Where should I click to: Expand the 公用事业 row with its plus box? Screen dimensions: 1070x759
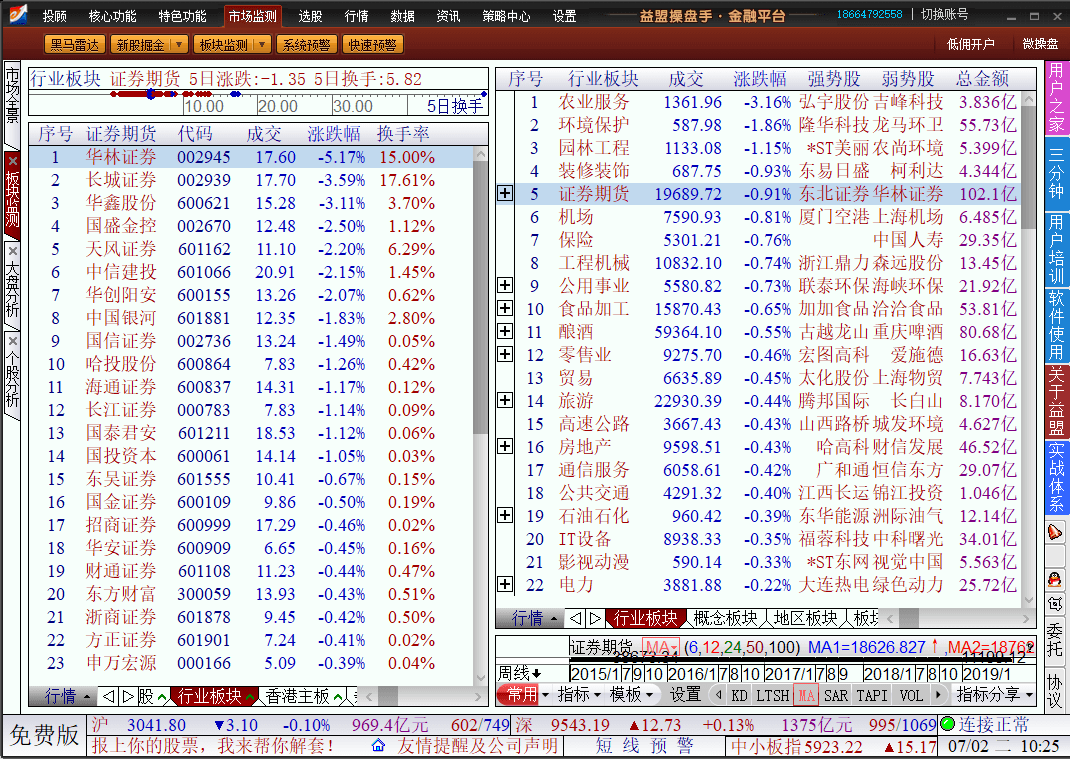(505, 285)
